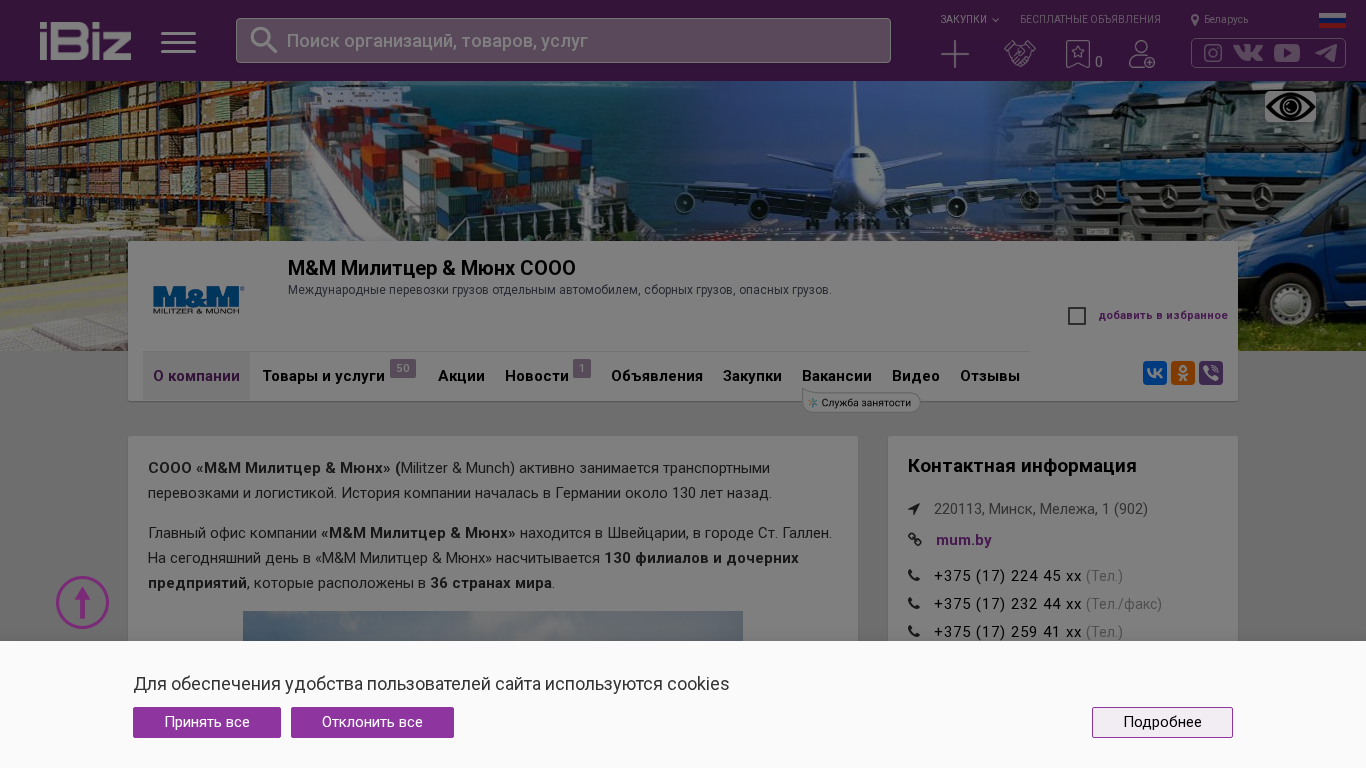Click the scroll-to-top arrow button
The image size is (1366, 768).
coord(82,602)
